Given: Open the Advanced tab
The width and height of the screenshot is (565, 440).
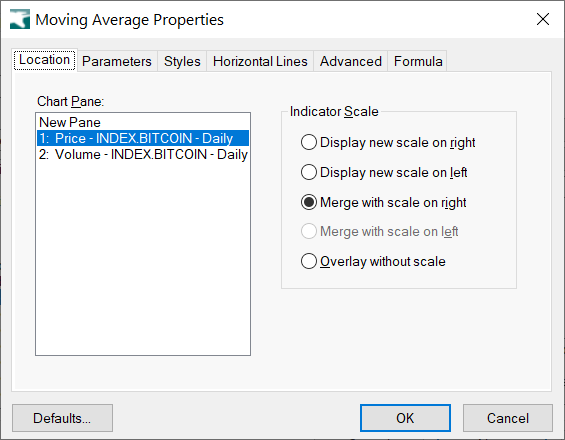Looking at the screenshot, I should point(351,61).
